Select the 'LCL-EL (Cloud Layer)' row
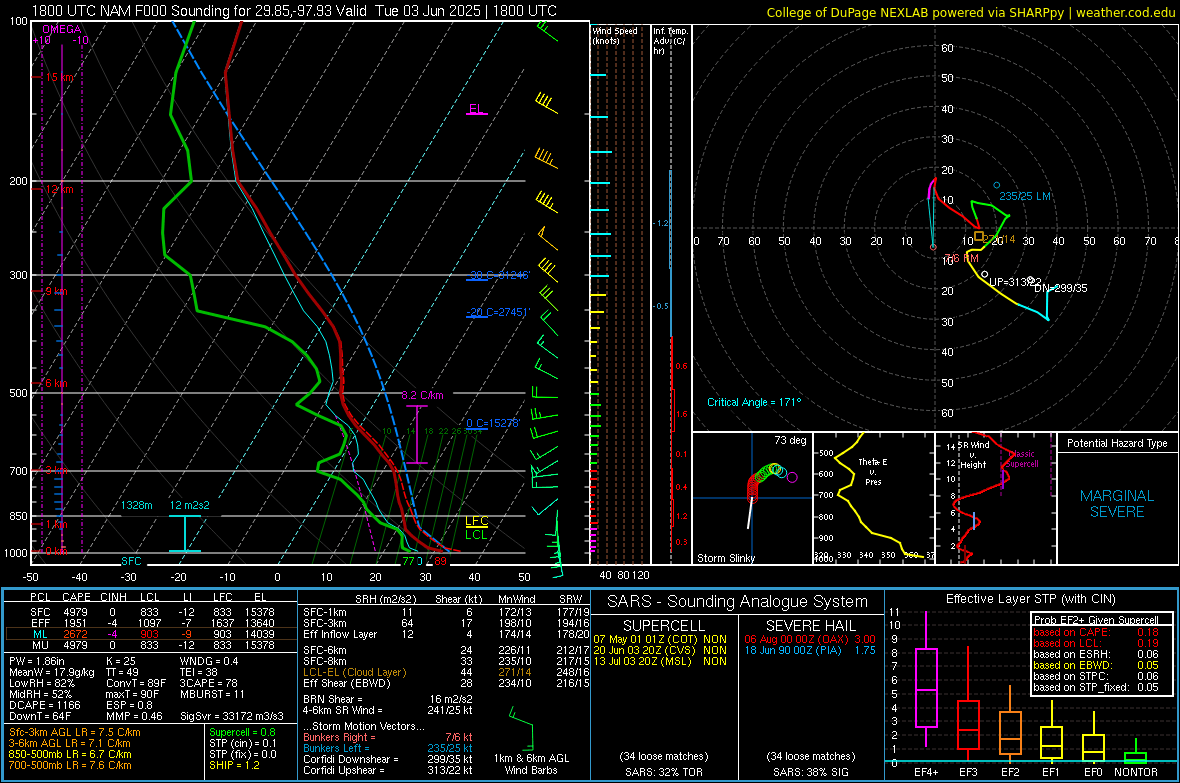Image resolution: width=1180 pixels, height=783 pixels. pos(446,672)
